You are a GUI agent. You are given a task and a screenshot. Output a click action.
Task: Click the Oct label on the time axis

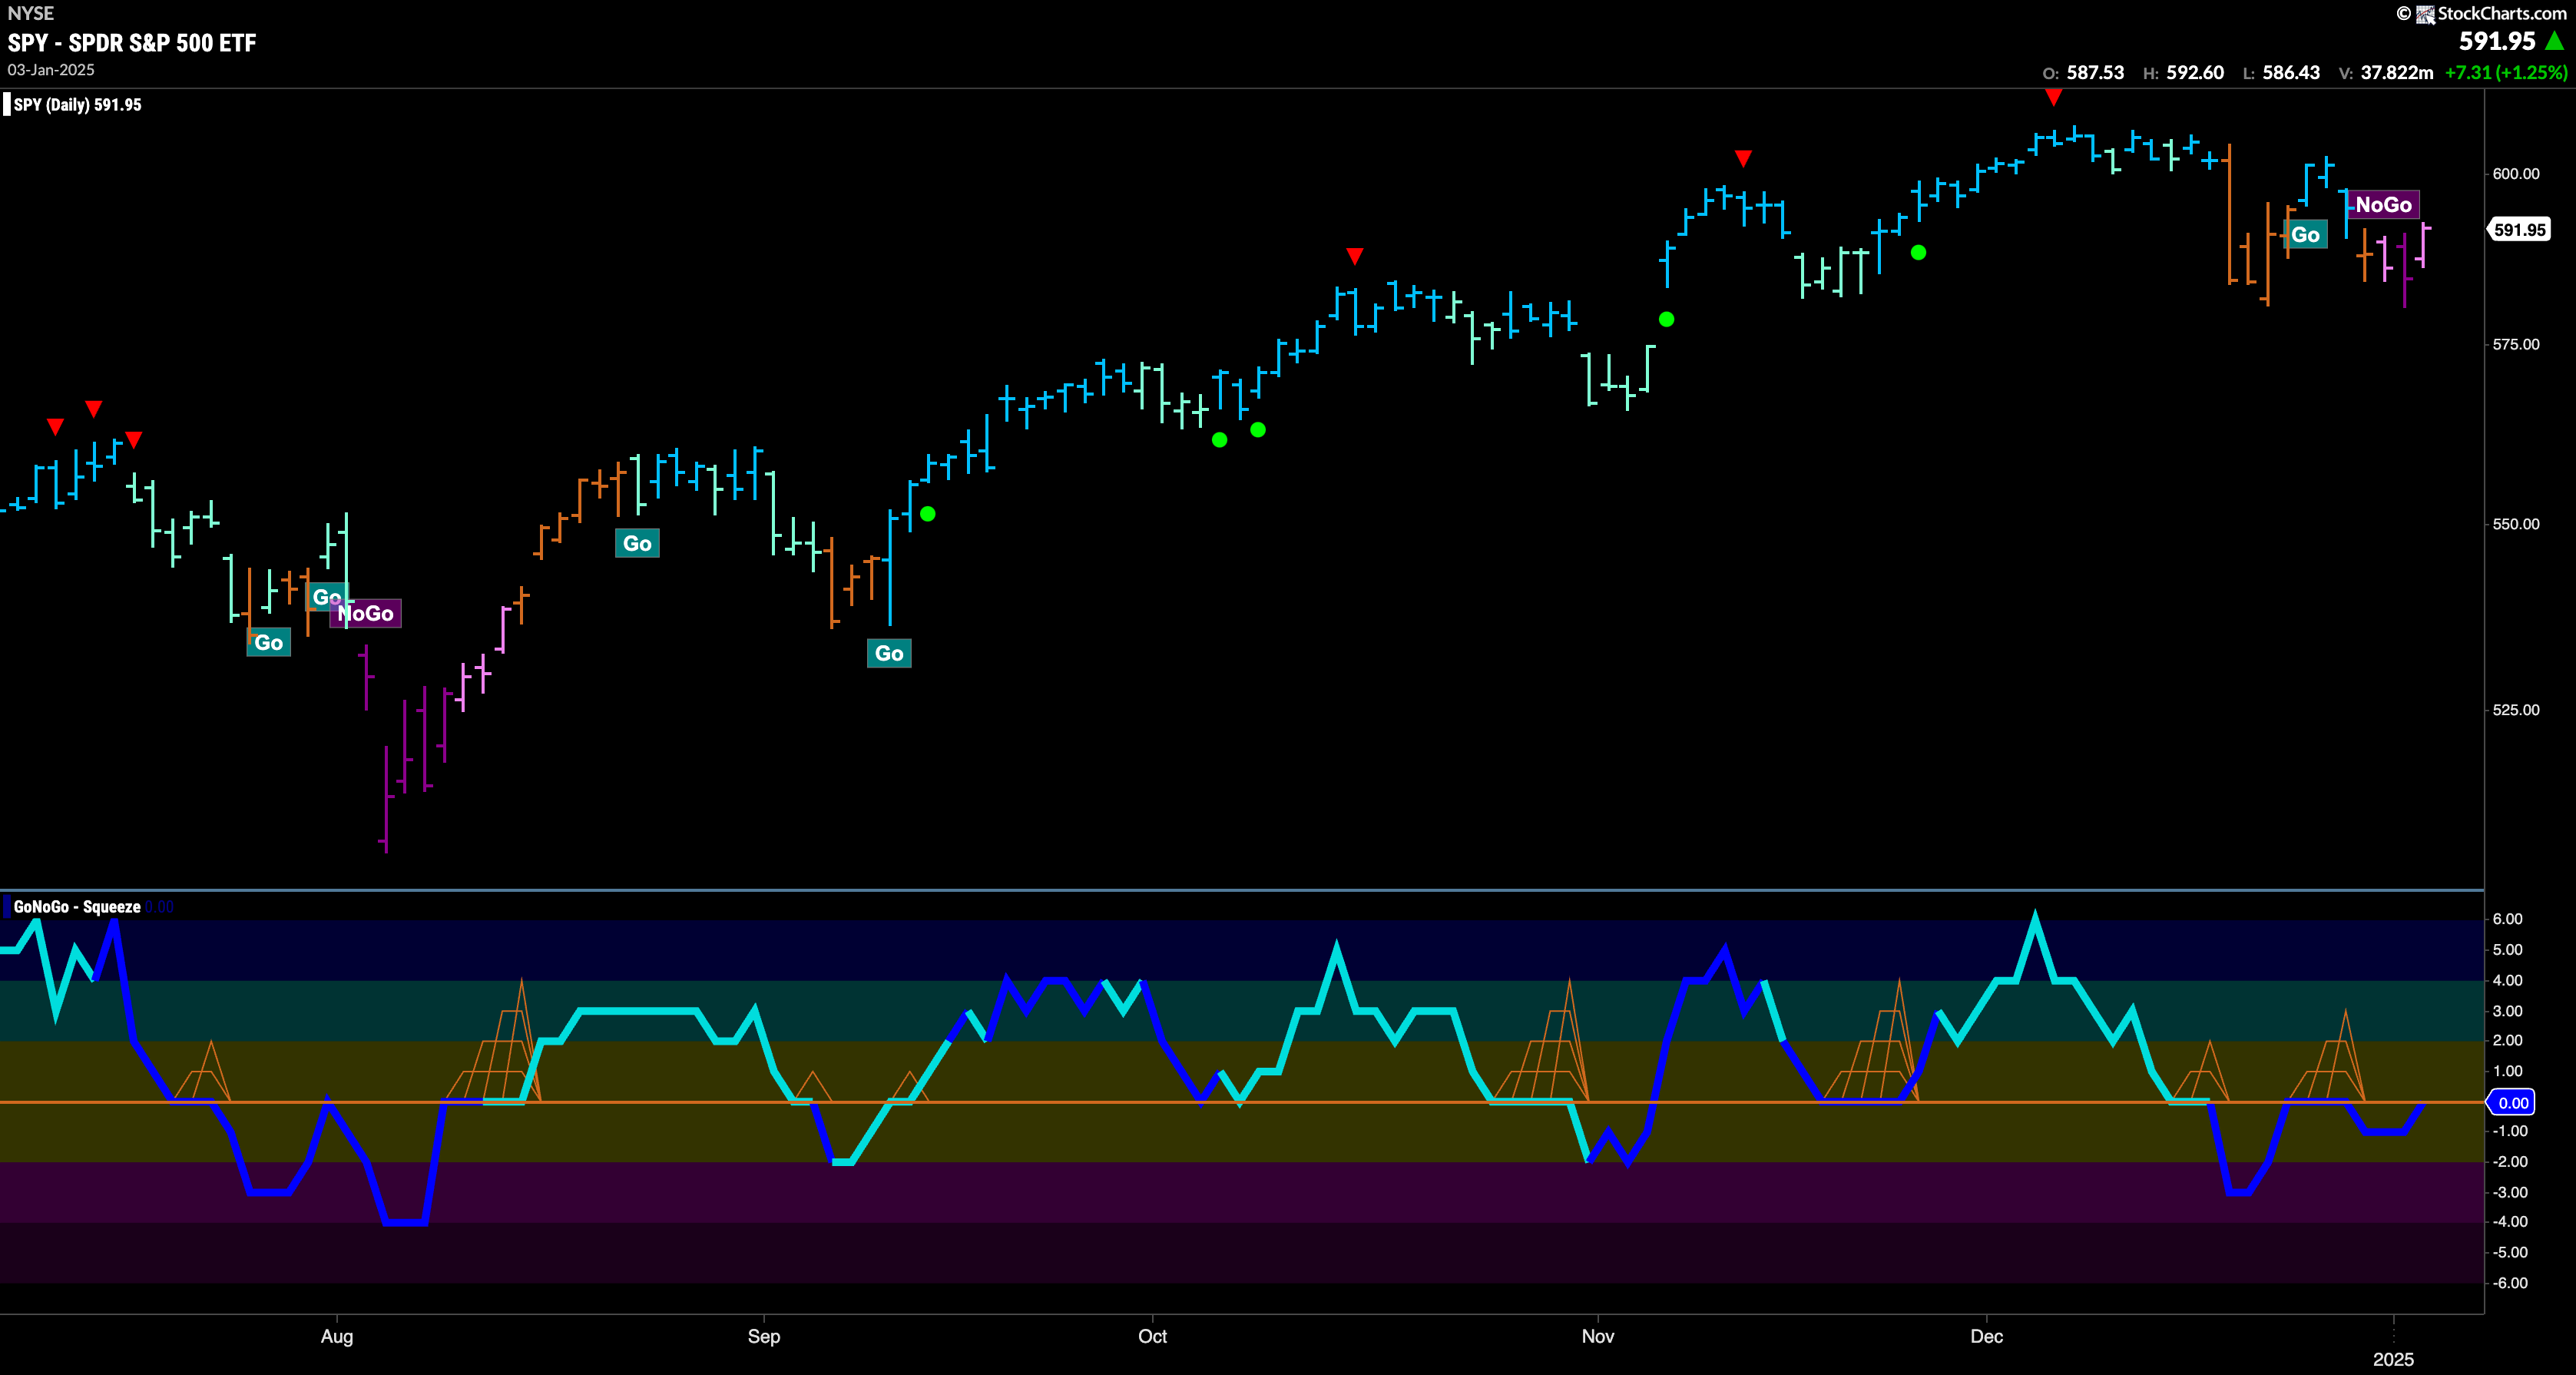pyautogui.click(x=1152, y=1336)
